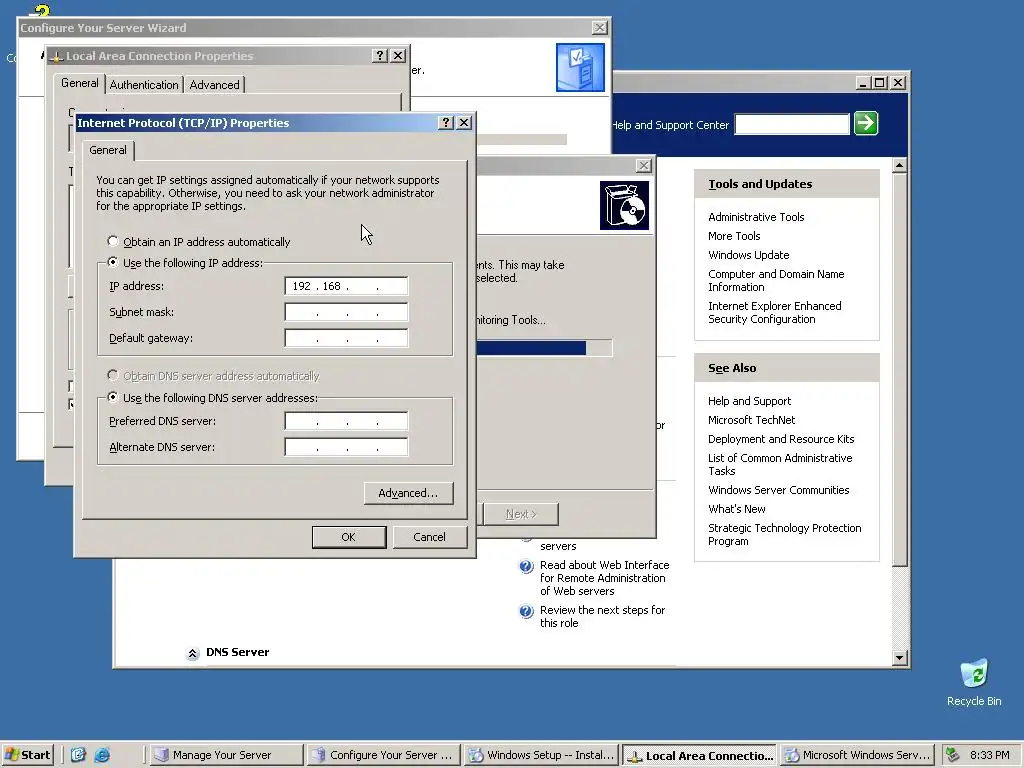
Task: Click the Alternate DNS server field
Action: click(x=346, y=447)
